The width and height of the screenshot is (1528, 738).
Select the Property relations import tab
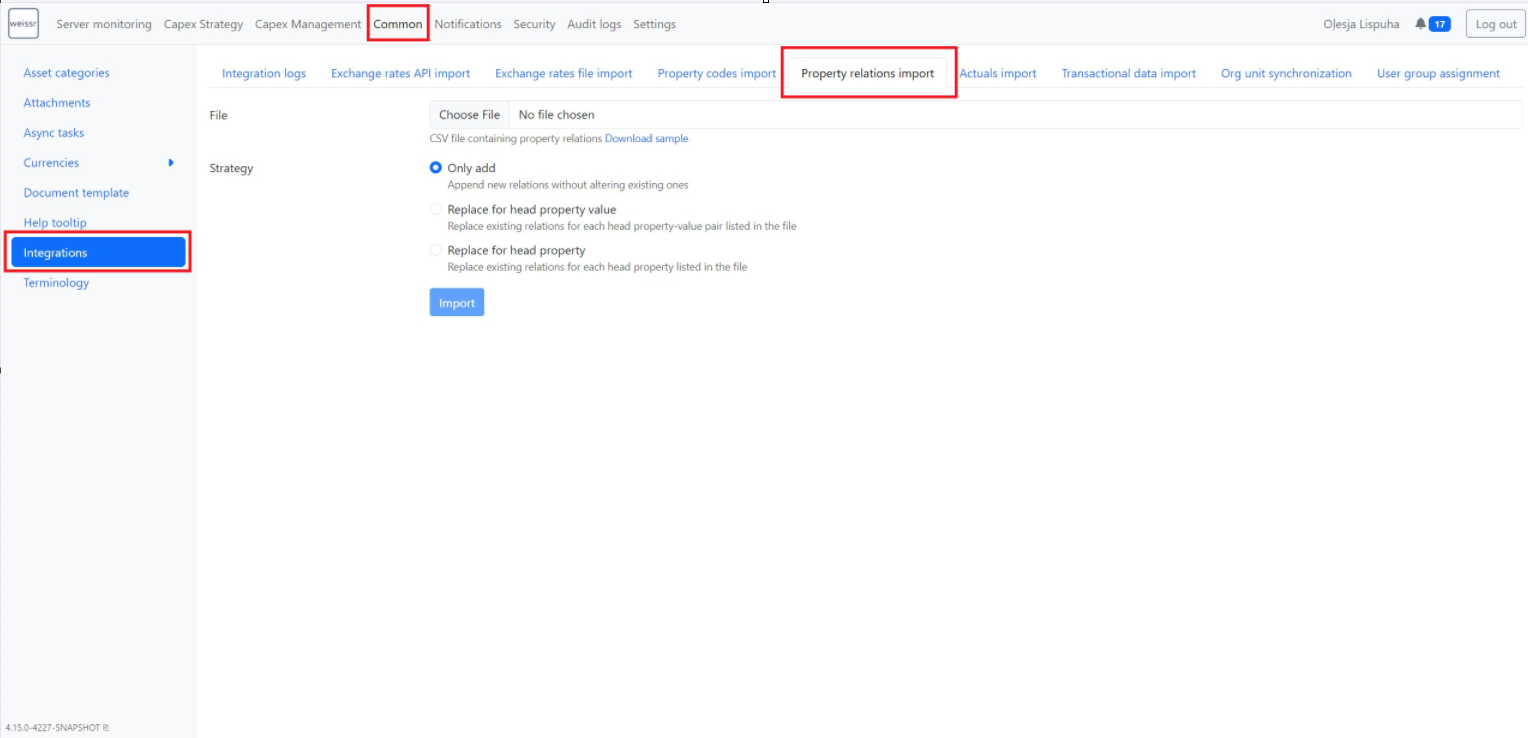click(868, 73)
